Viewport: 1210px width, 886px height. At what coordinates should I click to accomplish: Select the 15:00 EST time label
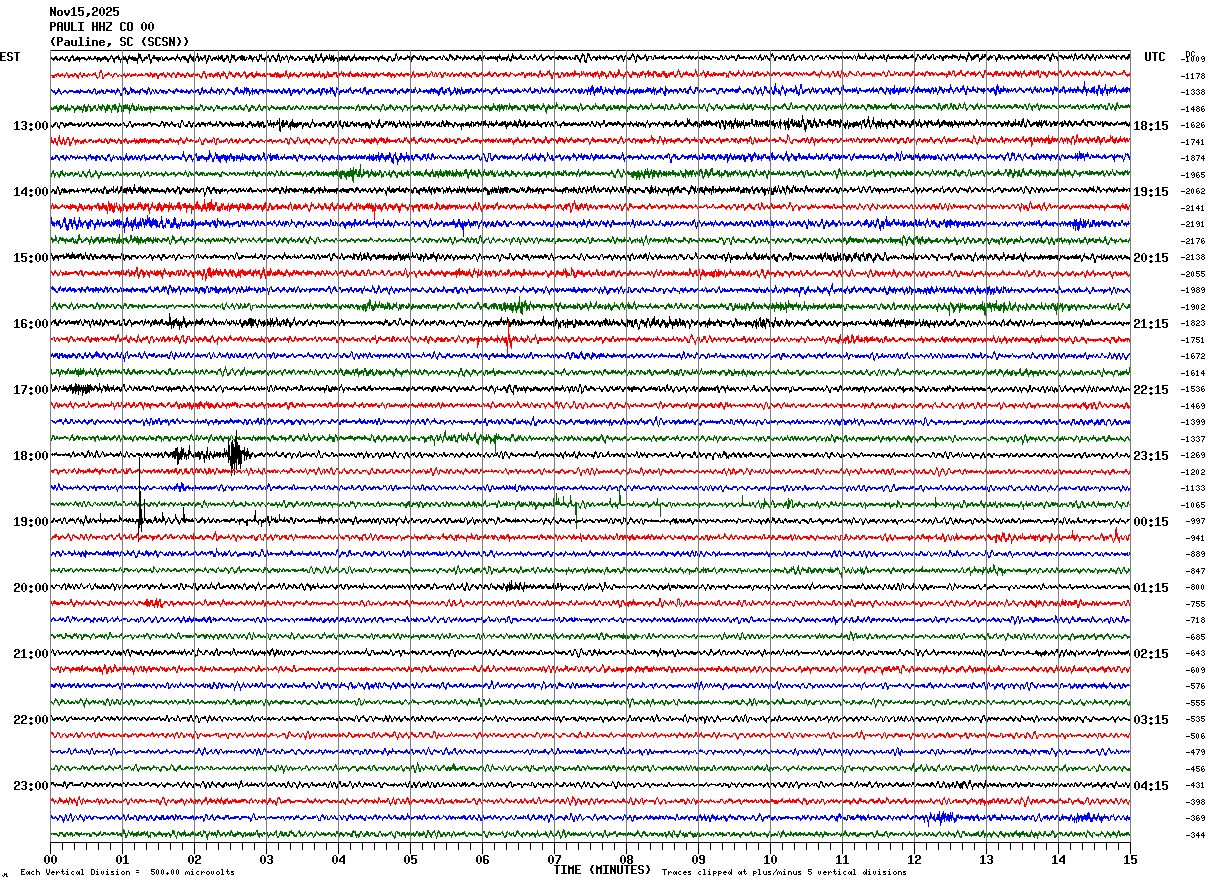(31, 257)
